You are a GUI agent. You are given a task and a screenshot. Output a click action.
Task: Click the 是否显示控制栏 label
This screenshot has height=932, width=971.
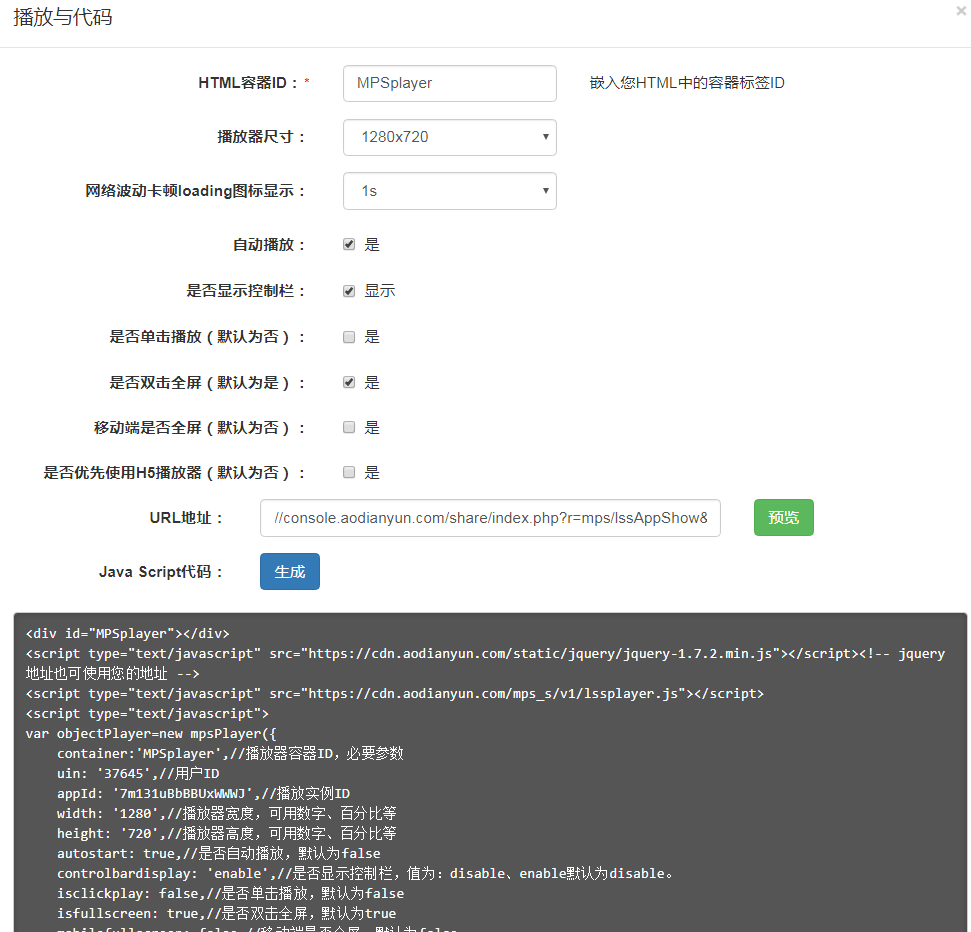[x=246, y=291]
